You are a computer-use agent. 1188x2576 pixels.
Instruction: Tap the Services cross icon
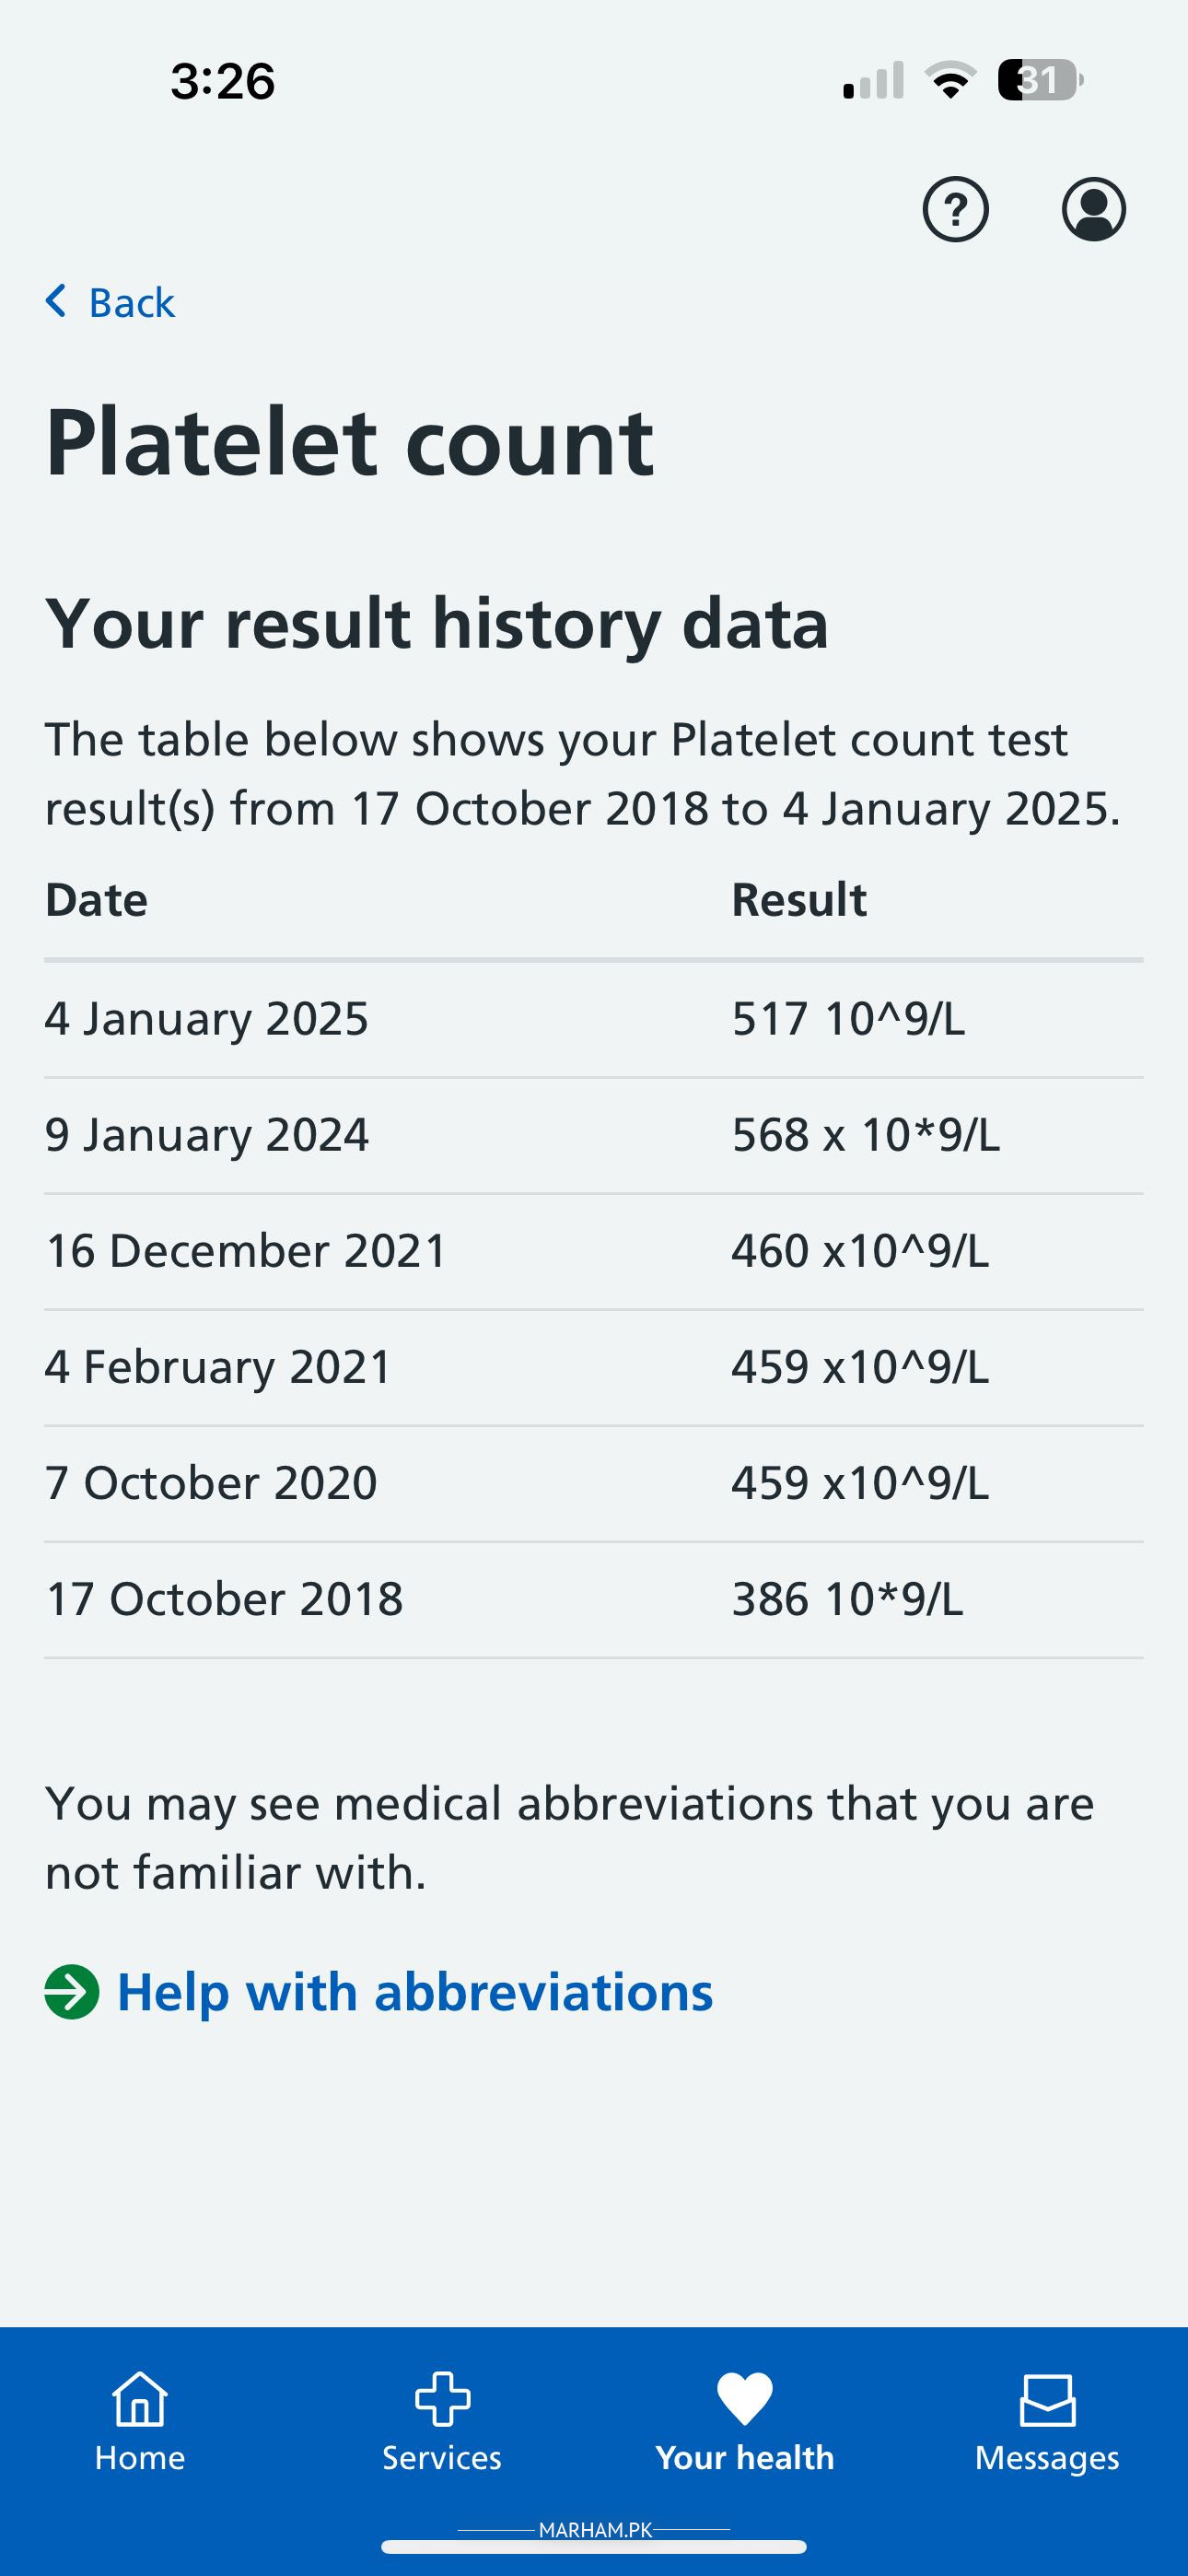click(442, 2399)
